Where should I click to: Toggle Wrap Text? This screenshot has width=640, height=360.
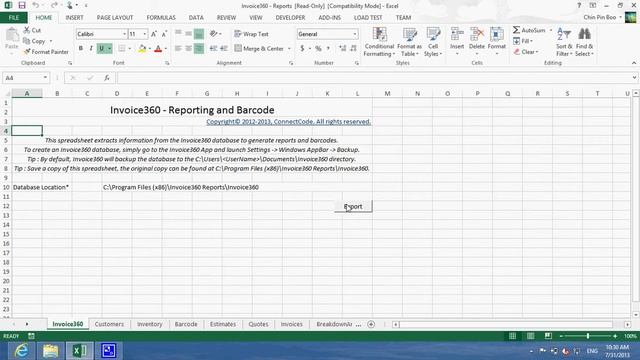coord(251,34)
